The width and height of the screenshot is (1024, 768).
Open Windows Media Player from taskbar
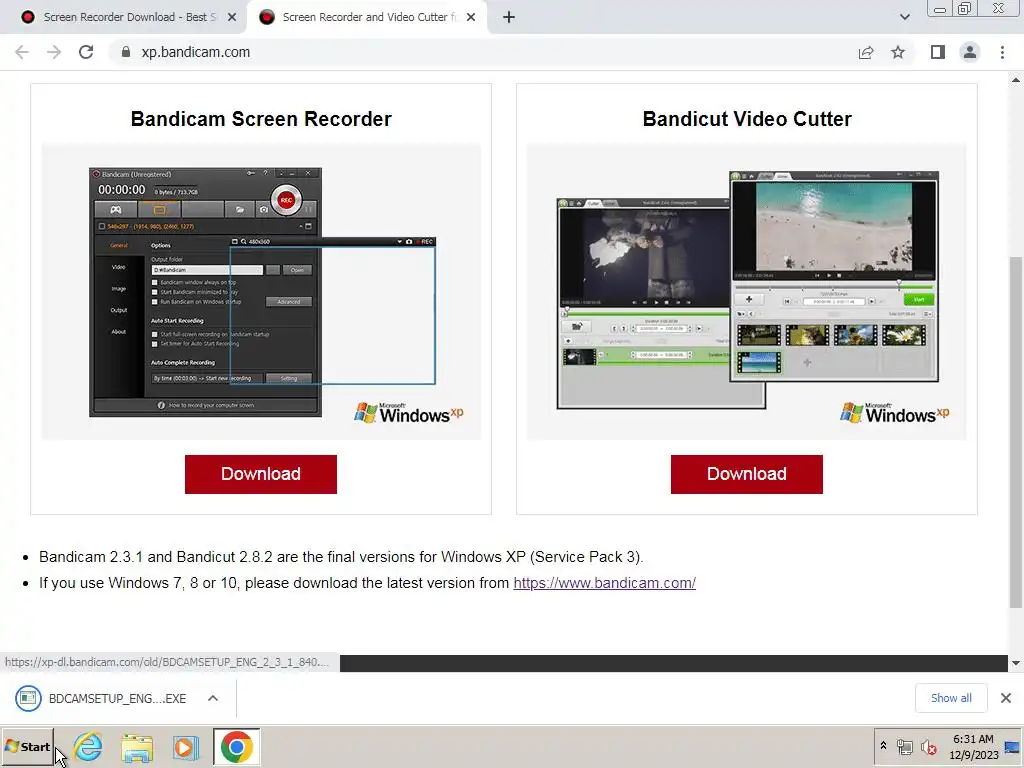tap(185, 747)
